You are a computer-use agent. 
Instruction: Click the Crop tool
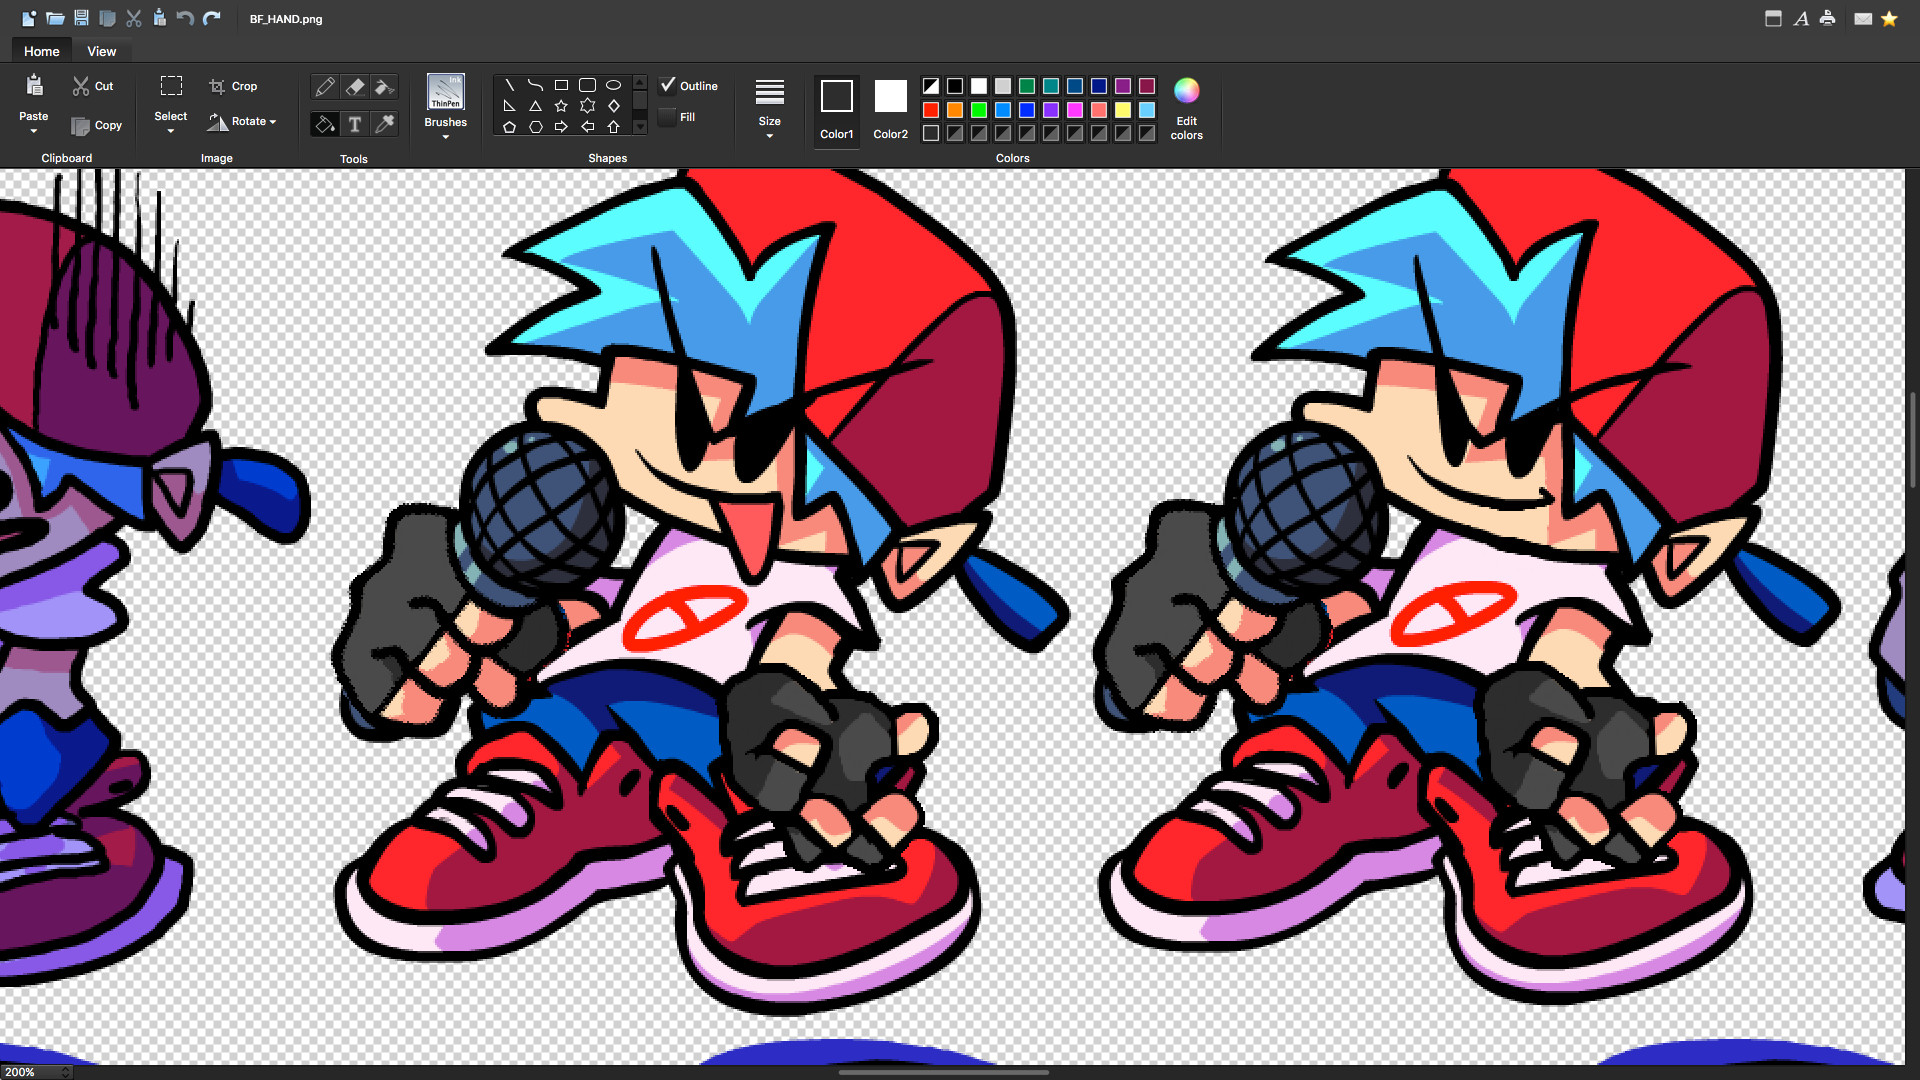coord(233,86)
